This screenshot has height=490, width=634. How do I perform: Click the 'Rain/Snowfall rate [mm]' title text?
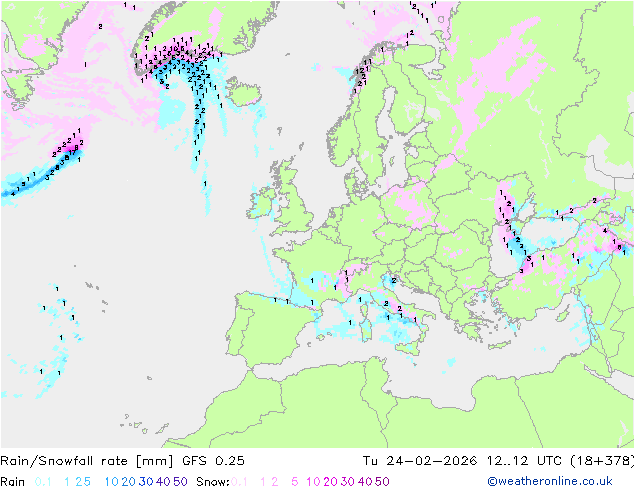(x=87, y=461)
